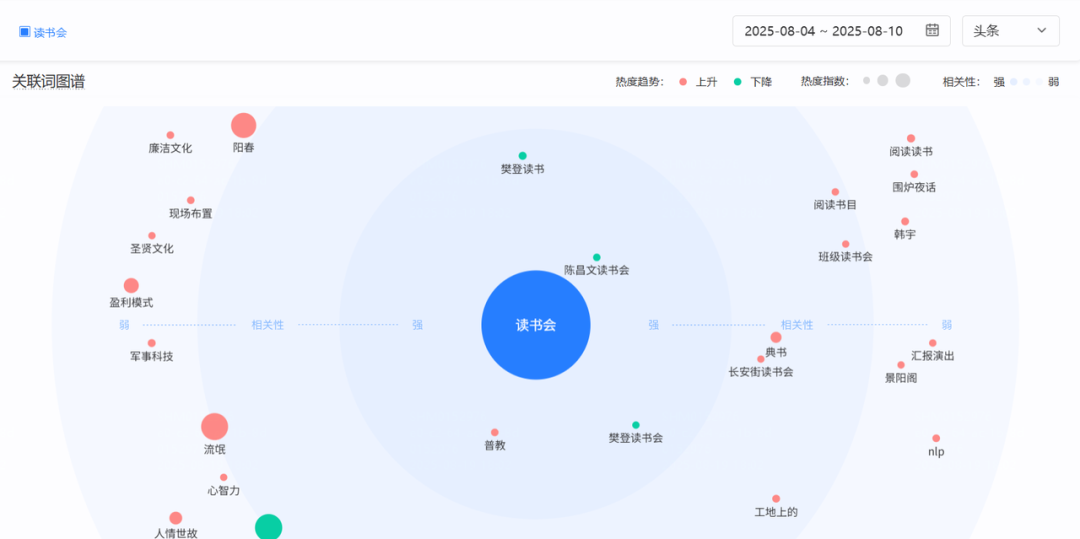Click the 热度指数 legend label
This screenshot has width=1080, height=539.
[825, 81]
